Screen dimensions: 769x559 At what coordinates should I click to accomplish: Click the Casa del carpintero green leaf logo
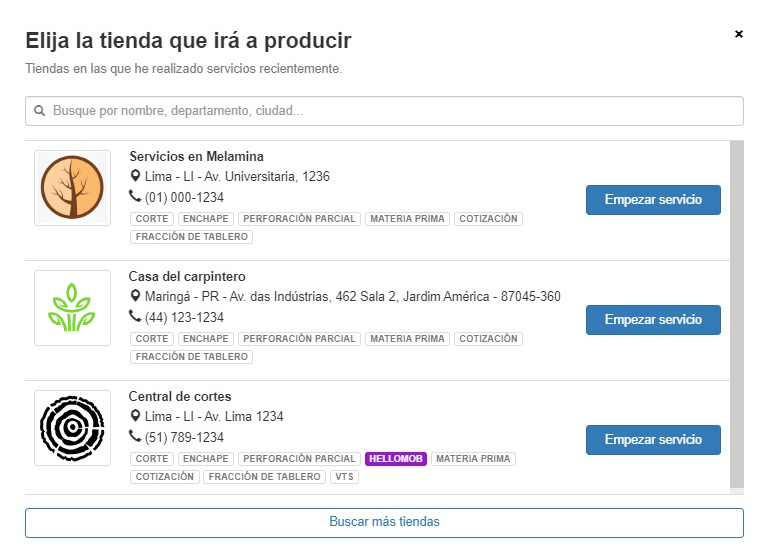click(72, 308)
